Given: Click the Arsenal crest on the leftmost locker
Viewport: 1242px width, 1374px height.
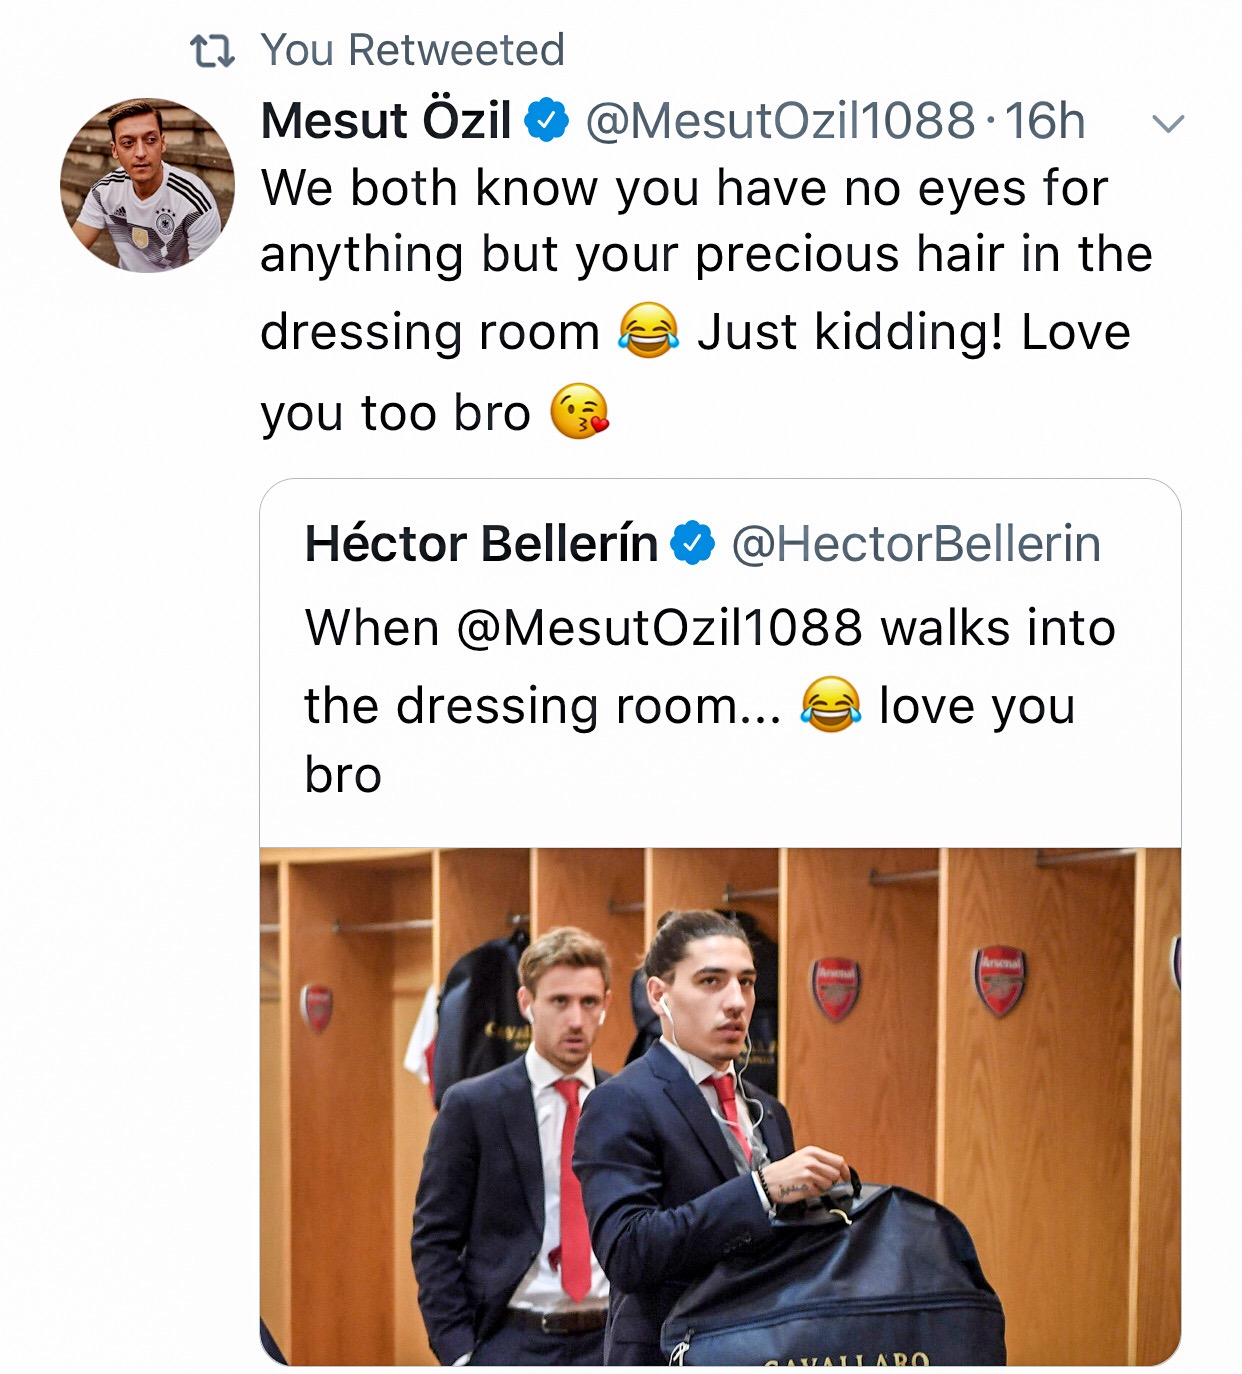Looking at the screenshot, I should coord(317,1007).
